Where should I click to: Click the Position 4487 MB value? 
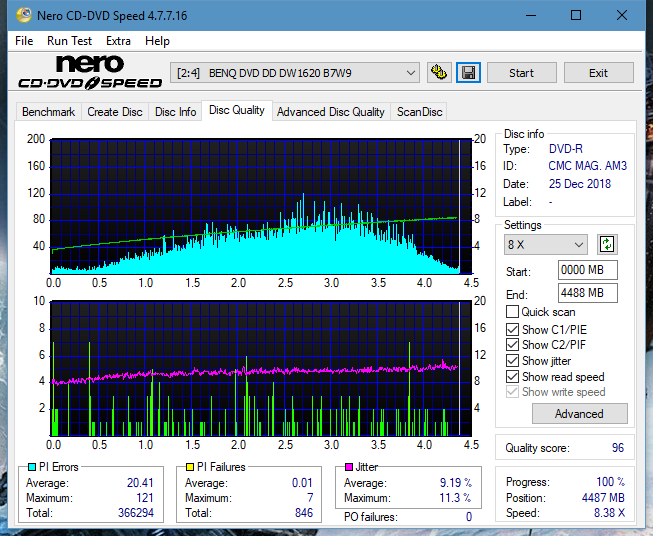[x=603, y=498]
